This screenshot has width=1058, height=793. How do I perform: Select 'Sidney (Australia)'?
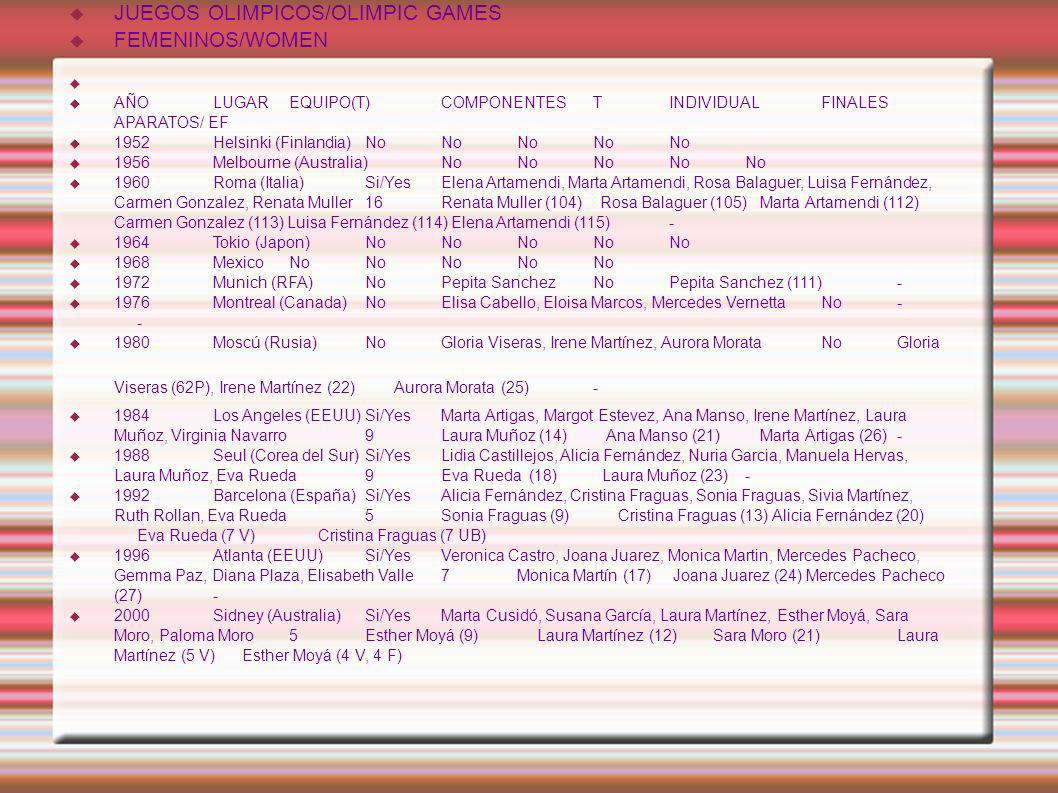tap(277, 616)
